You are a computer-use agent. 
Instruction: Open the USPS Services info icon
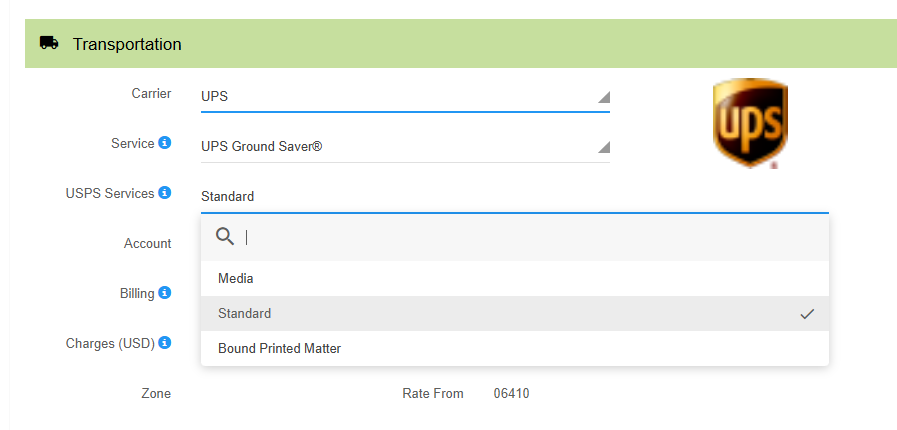pyautogui.click(x=165, y=193)
